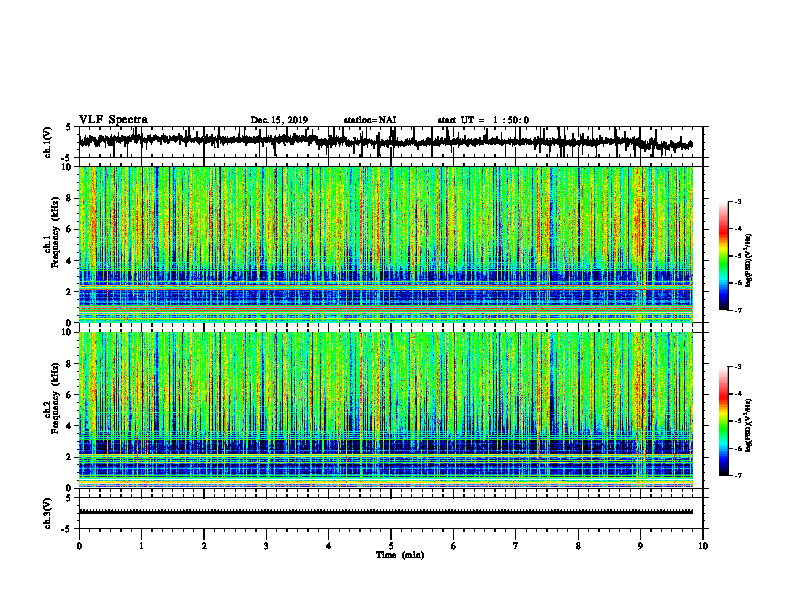Click the "VLF Spectra" plot title

coord(113,120)
